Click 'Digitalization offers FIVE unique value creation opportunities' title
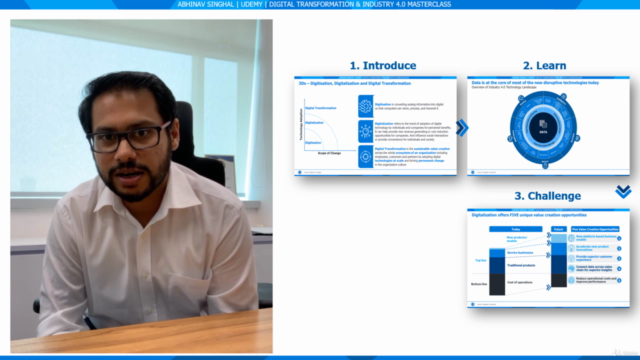 [529, 215]
